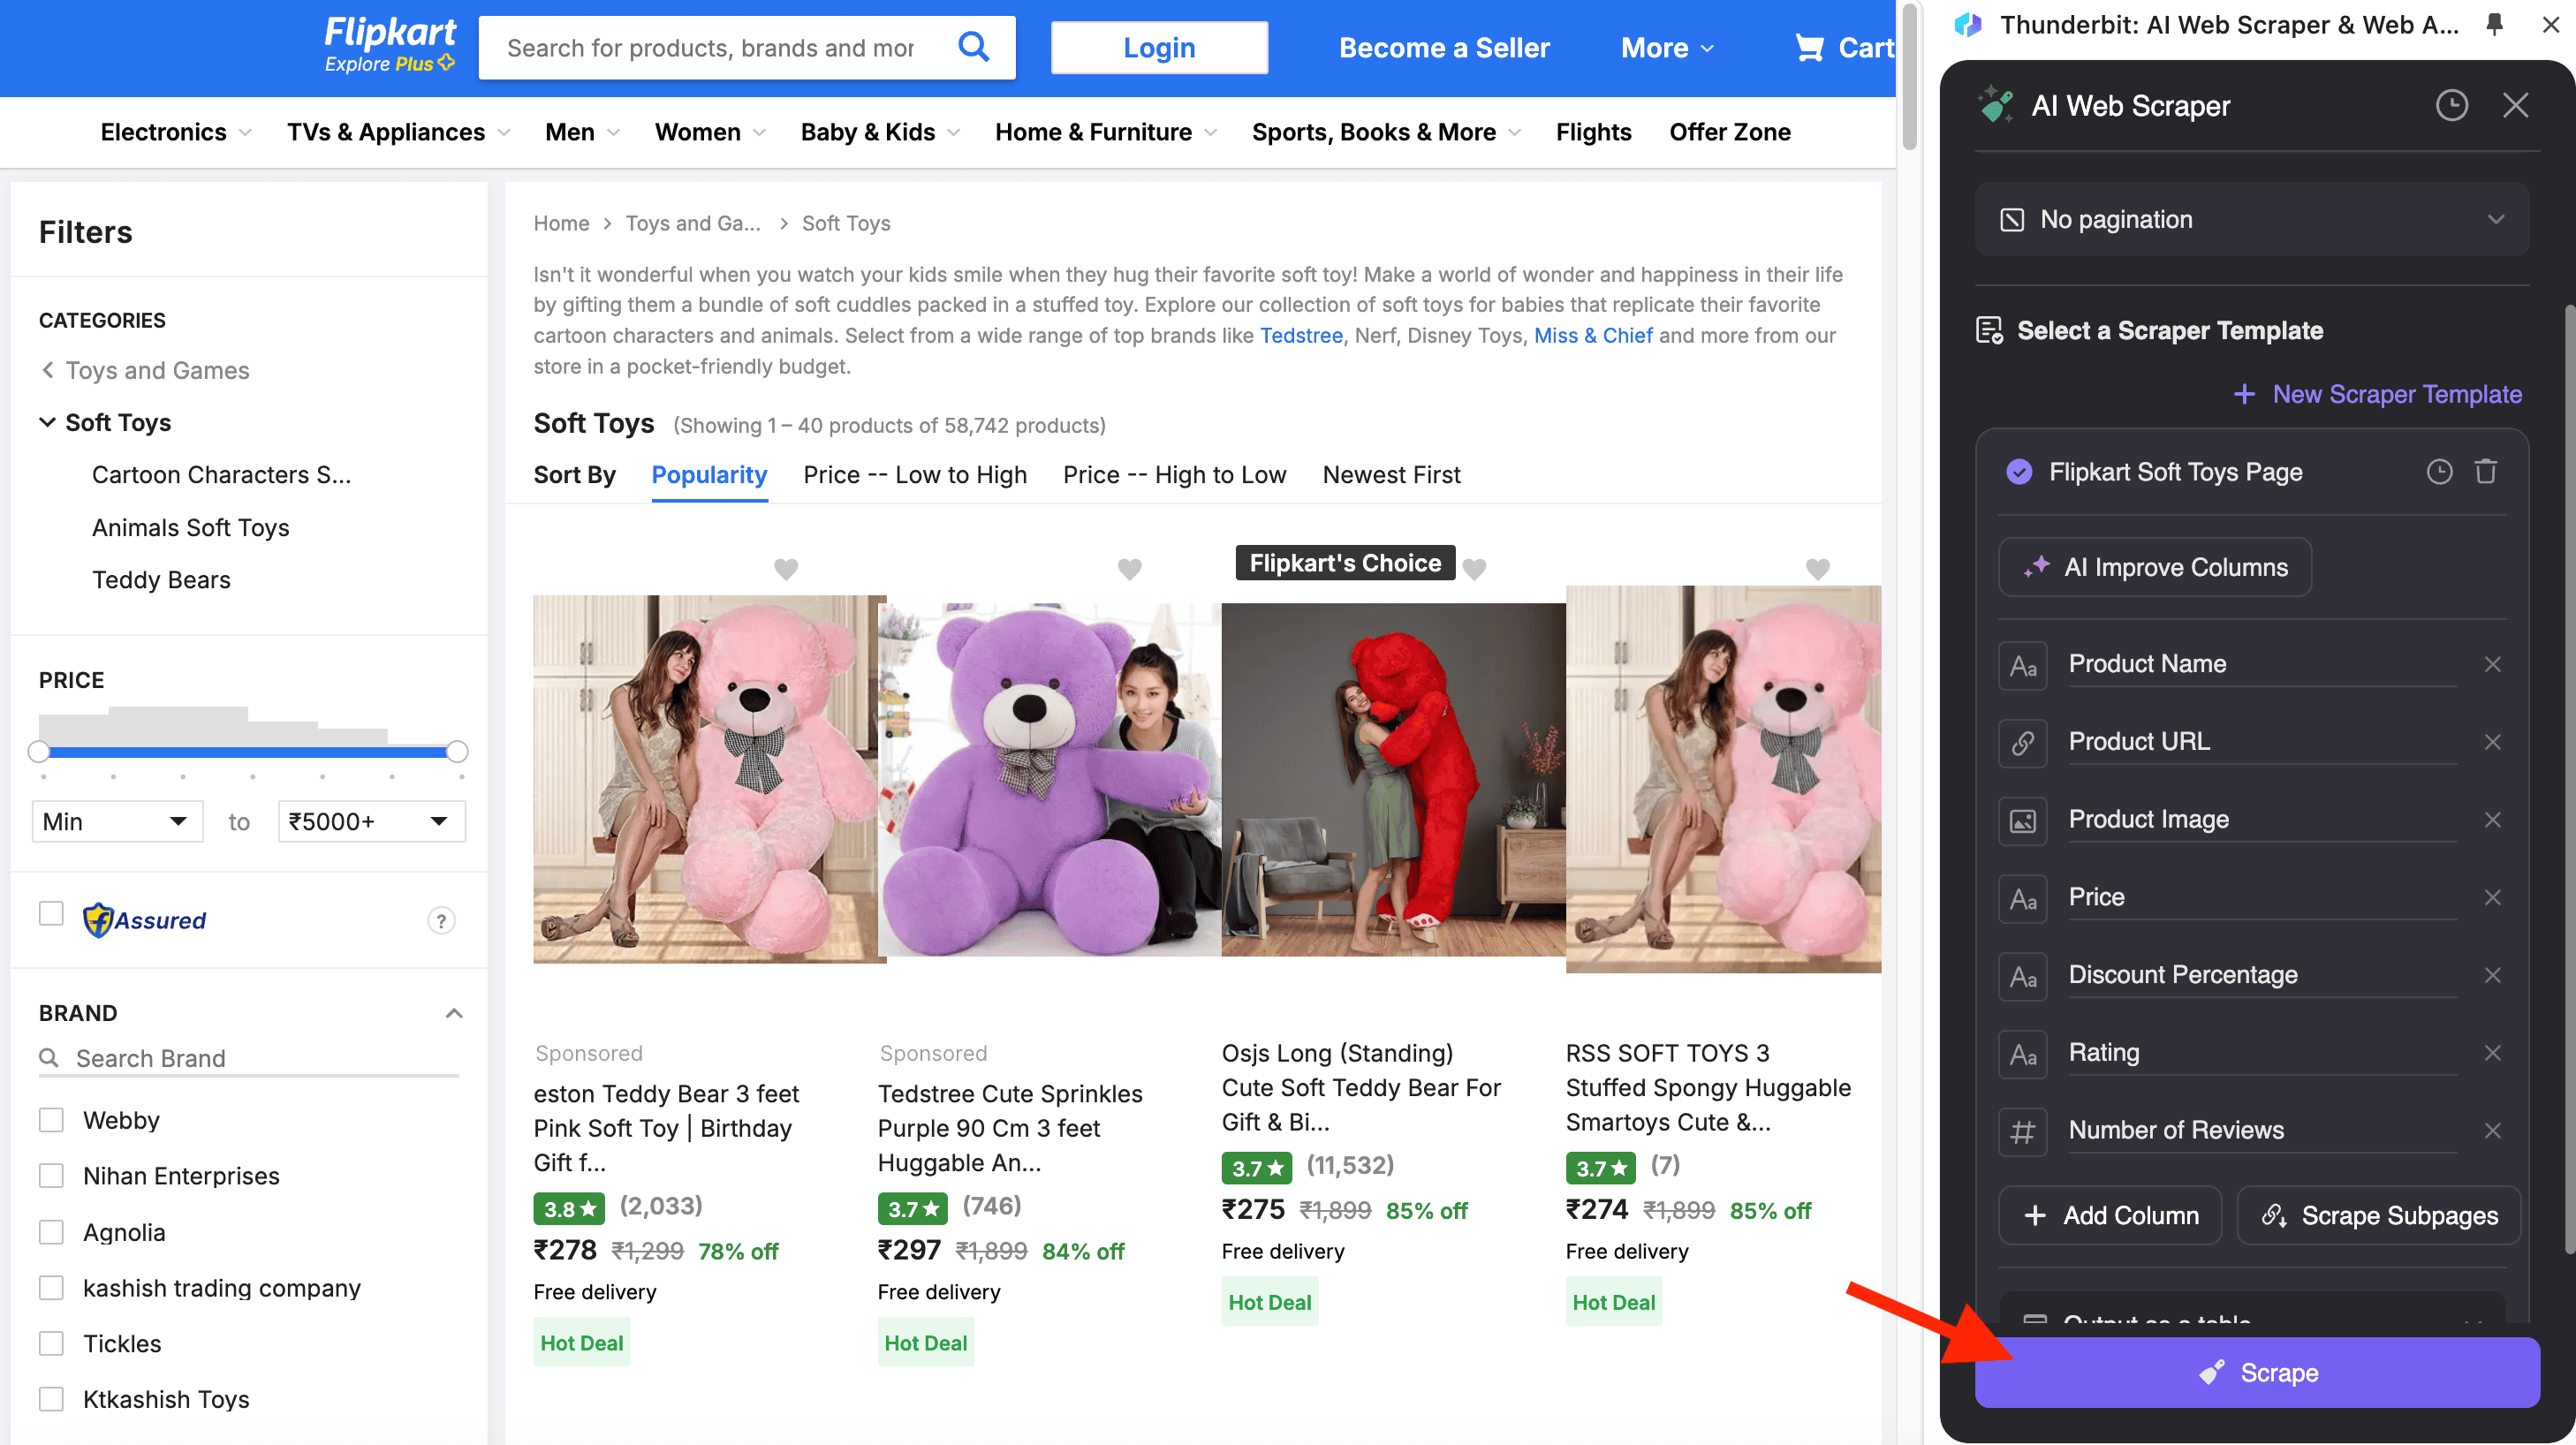This screenshot has height=1445, width=2576.
Task: Tick the Tickles brand checkbox
Action: coord(51,1343)
